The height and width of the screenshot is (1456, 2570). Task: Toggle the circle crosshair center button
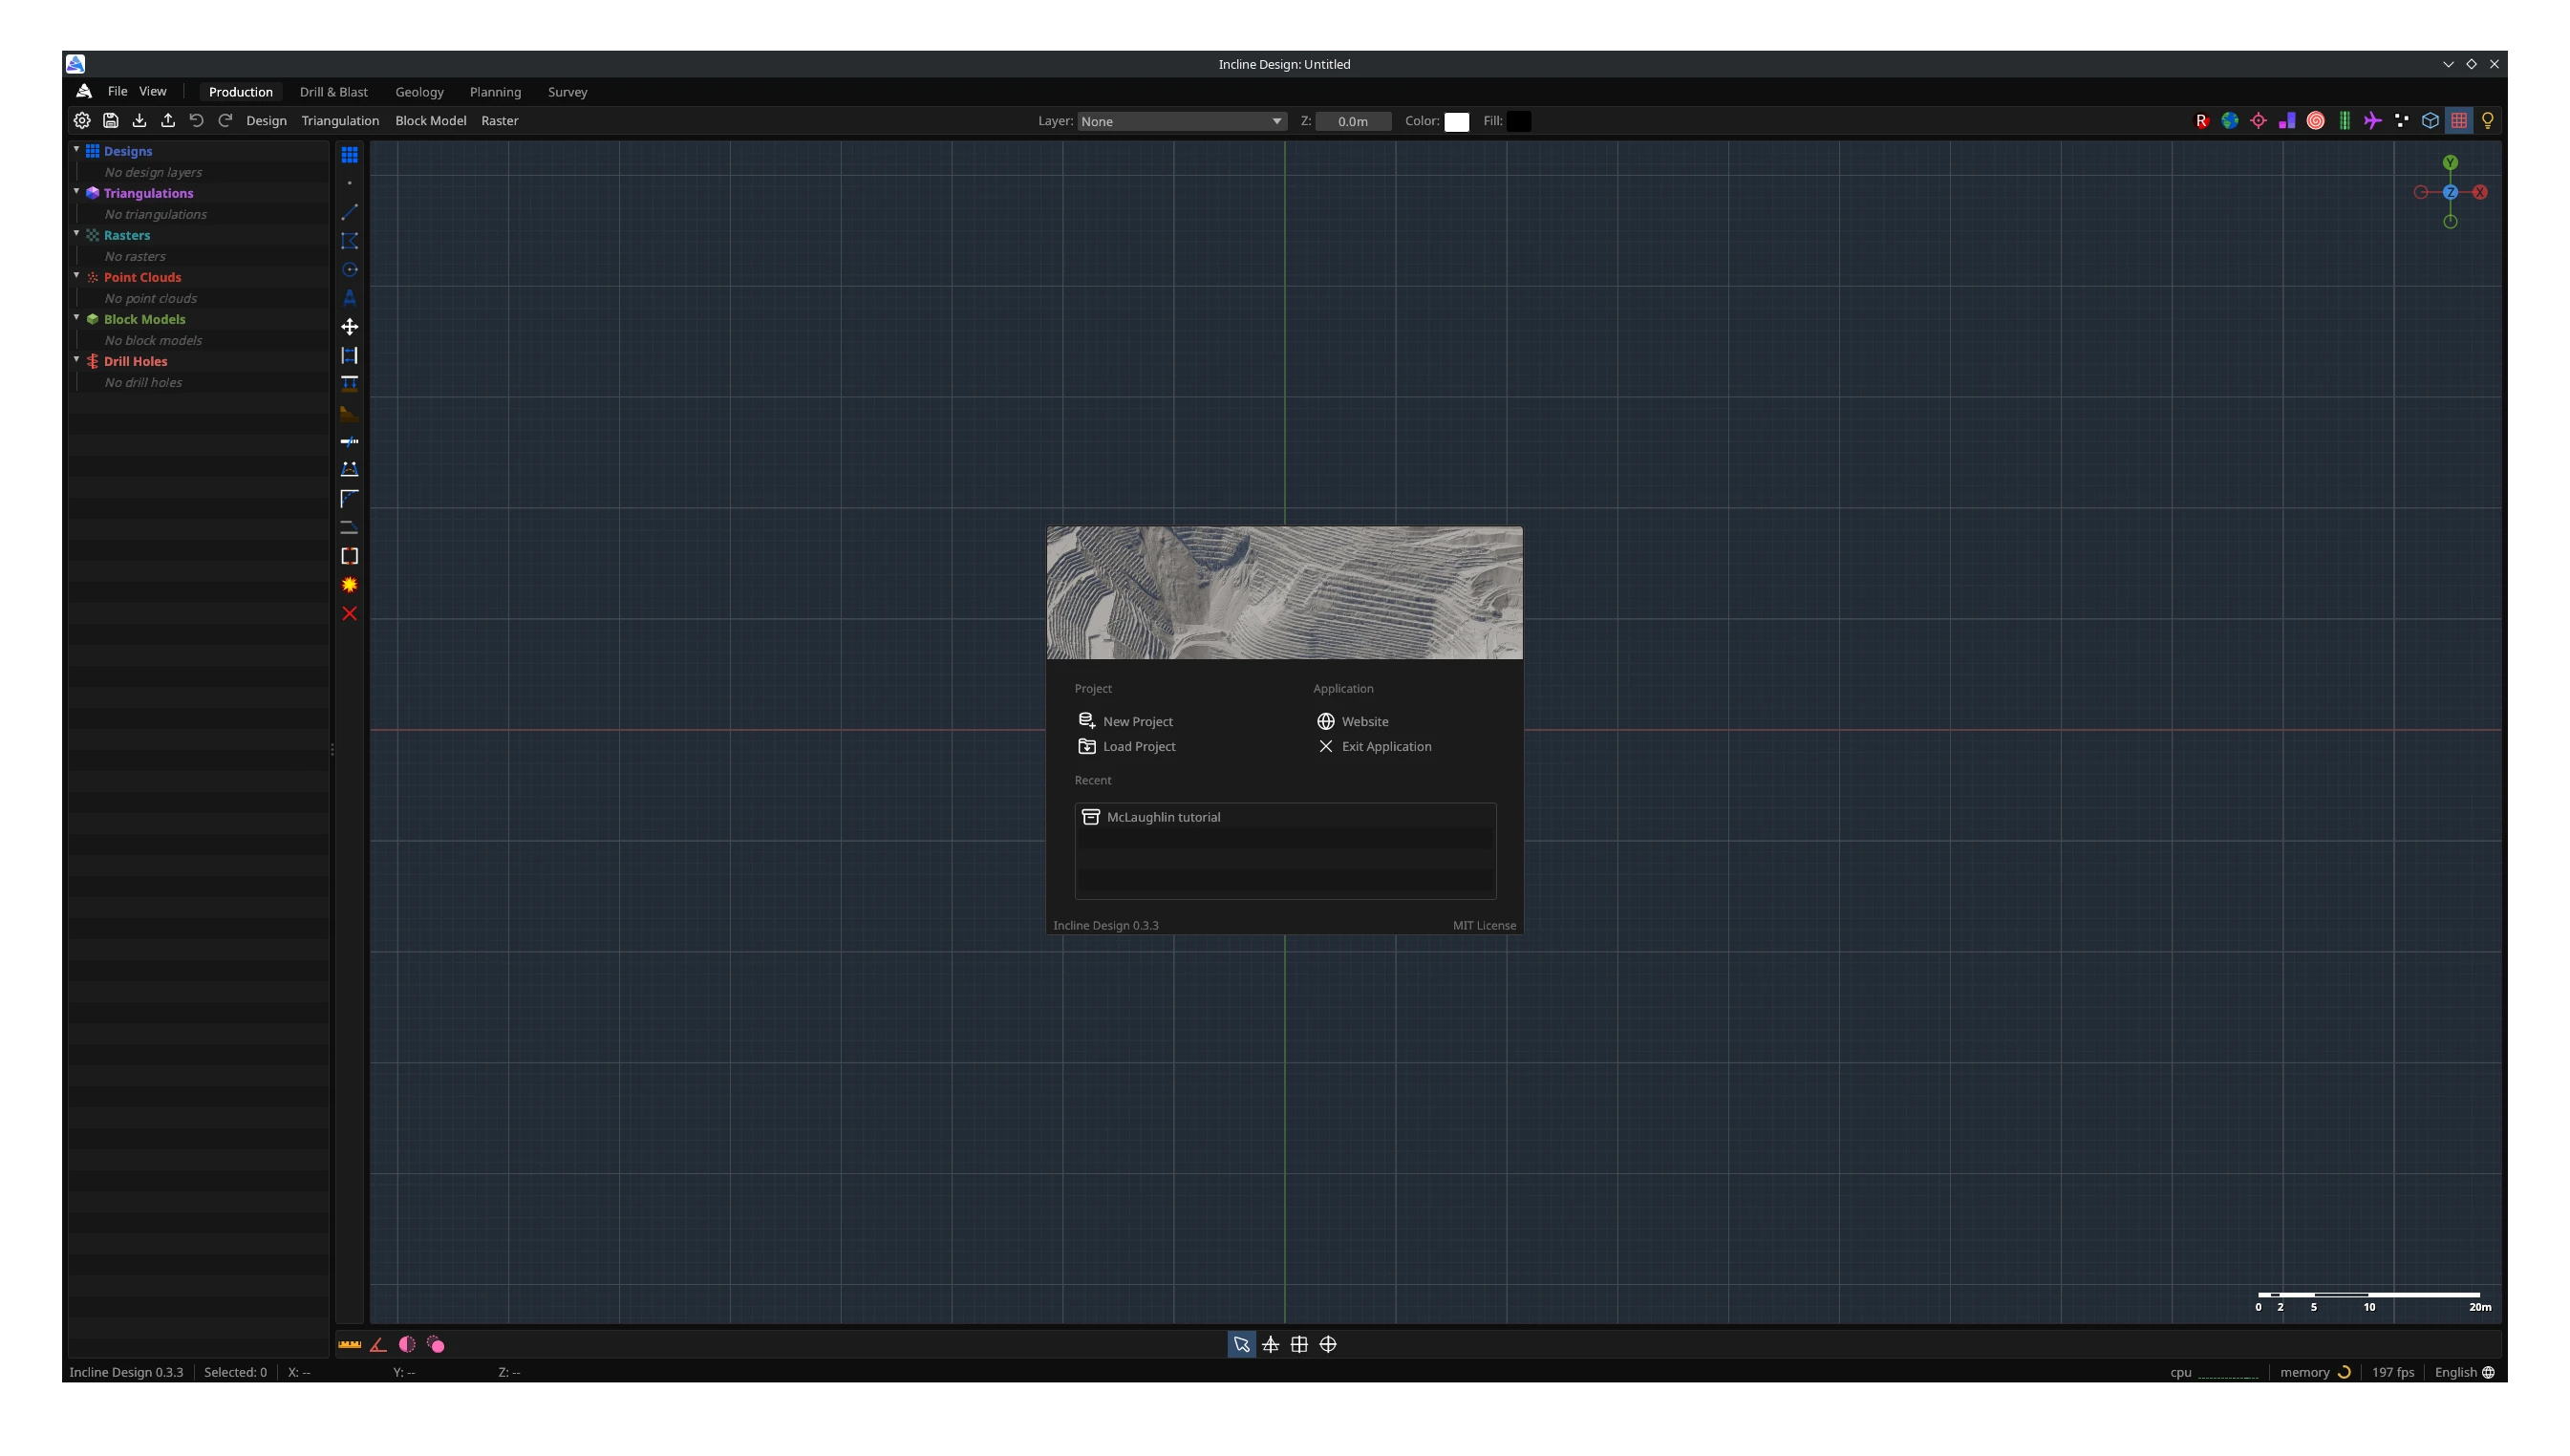(1328, 1345)
